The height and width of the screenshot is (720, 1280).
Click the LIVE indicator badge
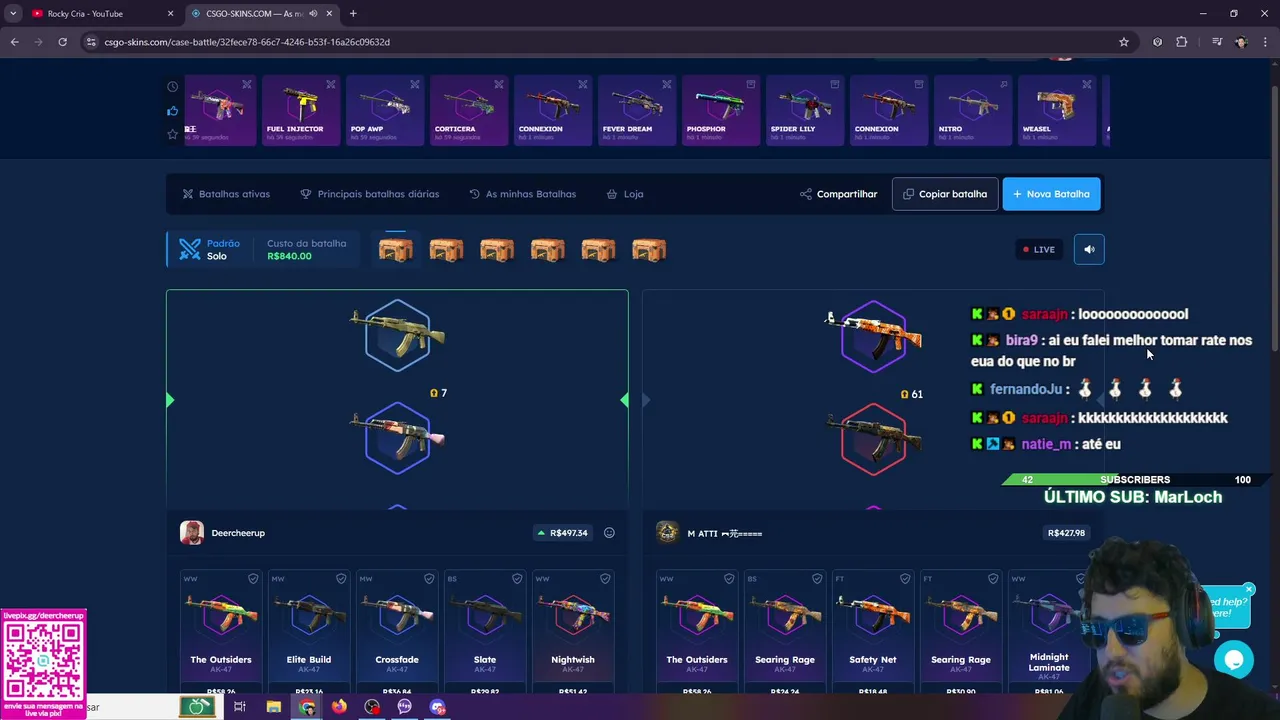[1038, 249]
